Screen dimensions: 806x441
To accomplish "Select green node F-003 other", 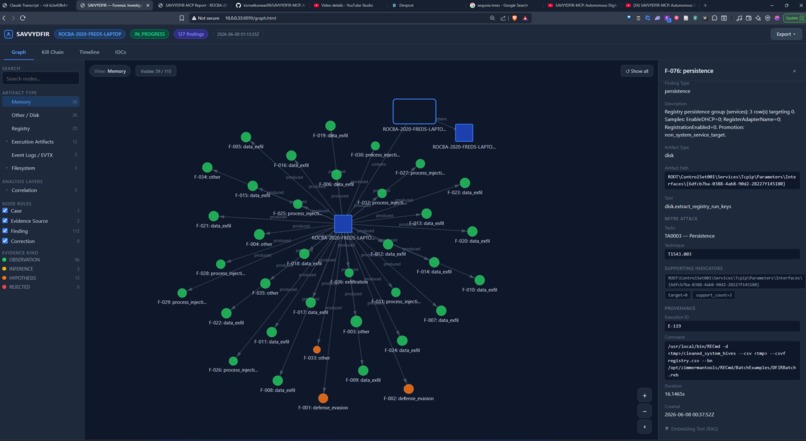I will tap(356, 322).
